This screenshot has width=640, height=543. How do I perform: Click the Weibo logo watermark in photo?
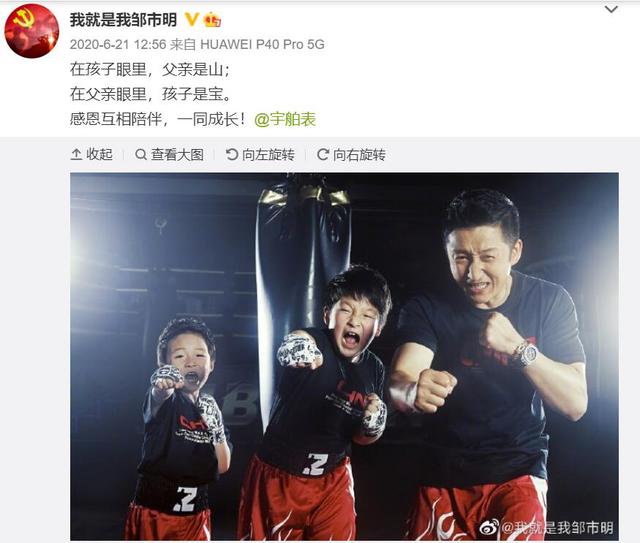[x=489, y=527]
